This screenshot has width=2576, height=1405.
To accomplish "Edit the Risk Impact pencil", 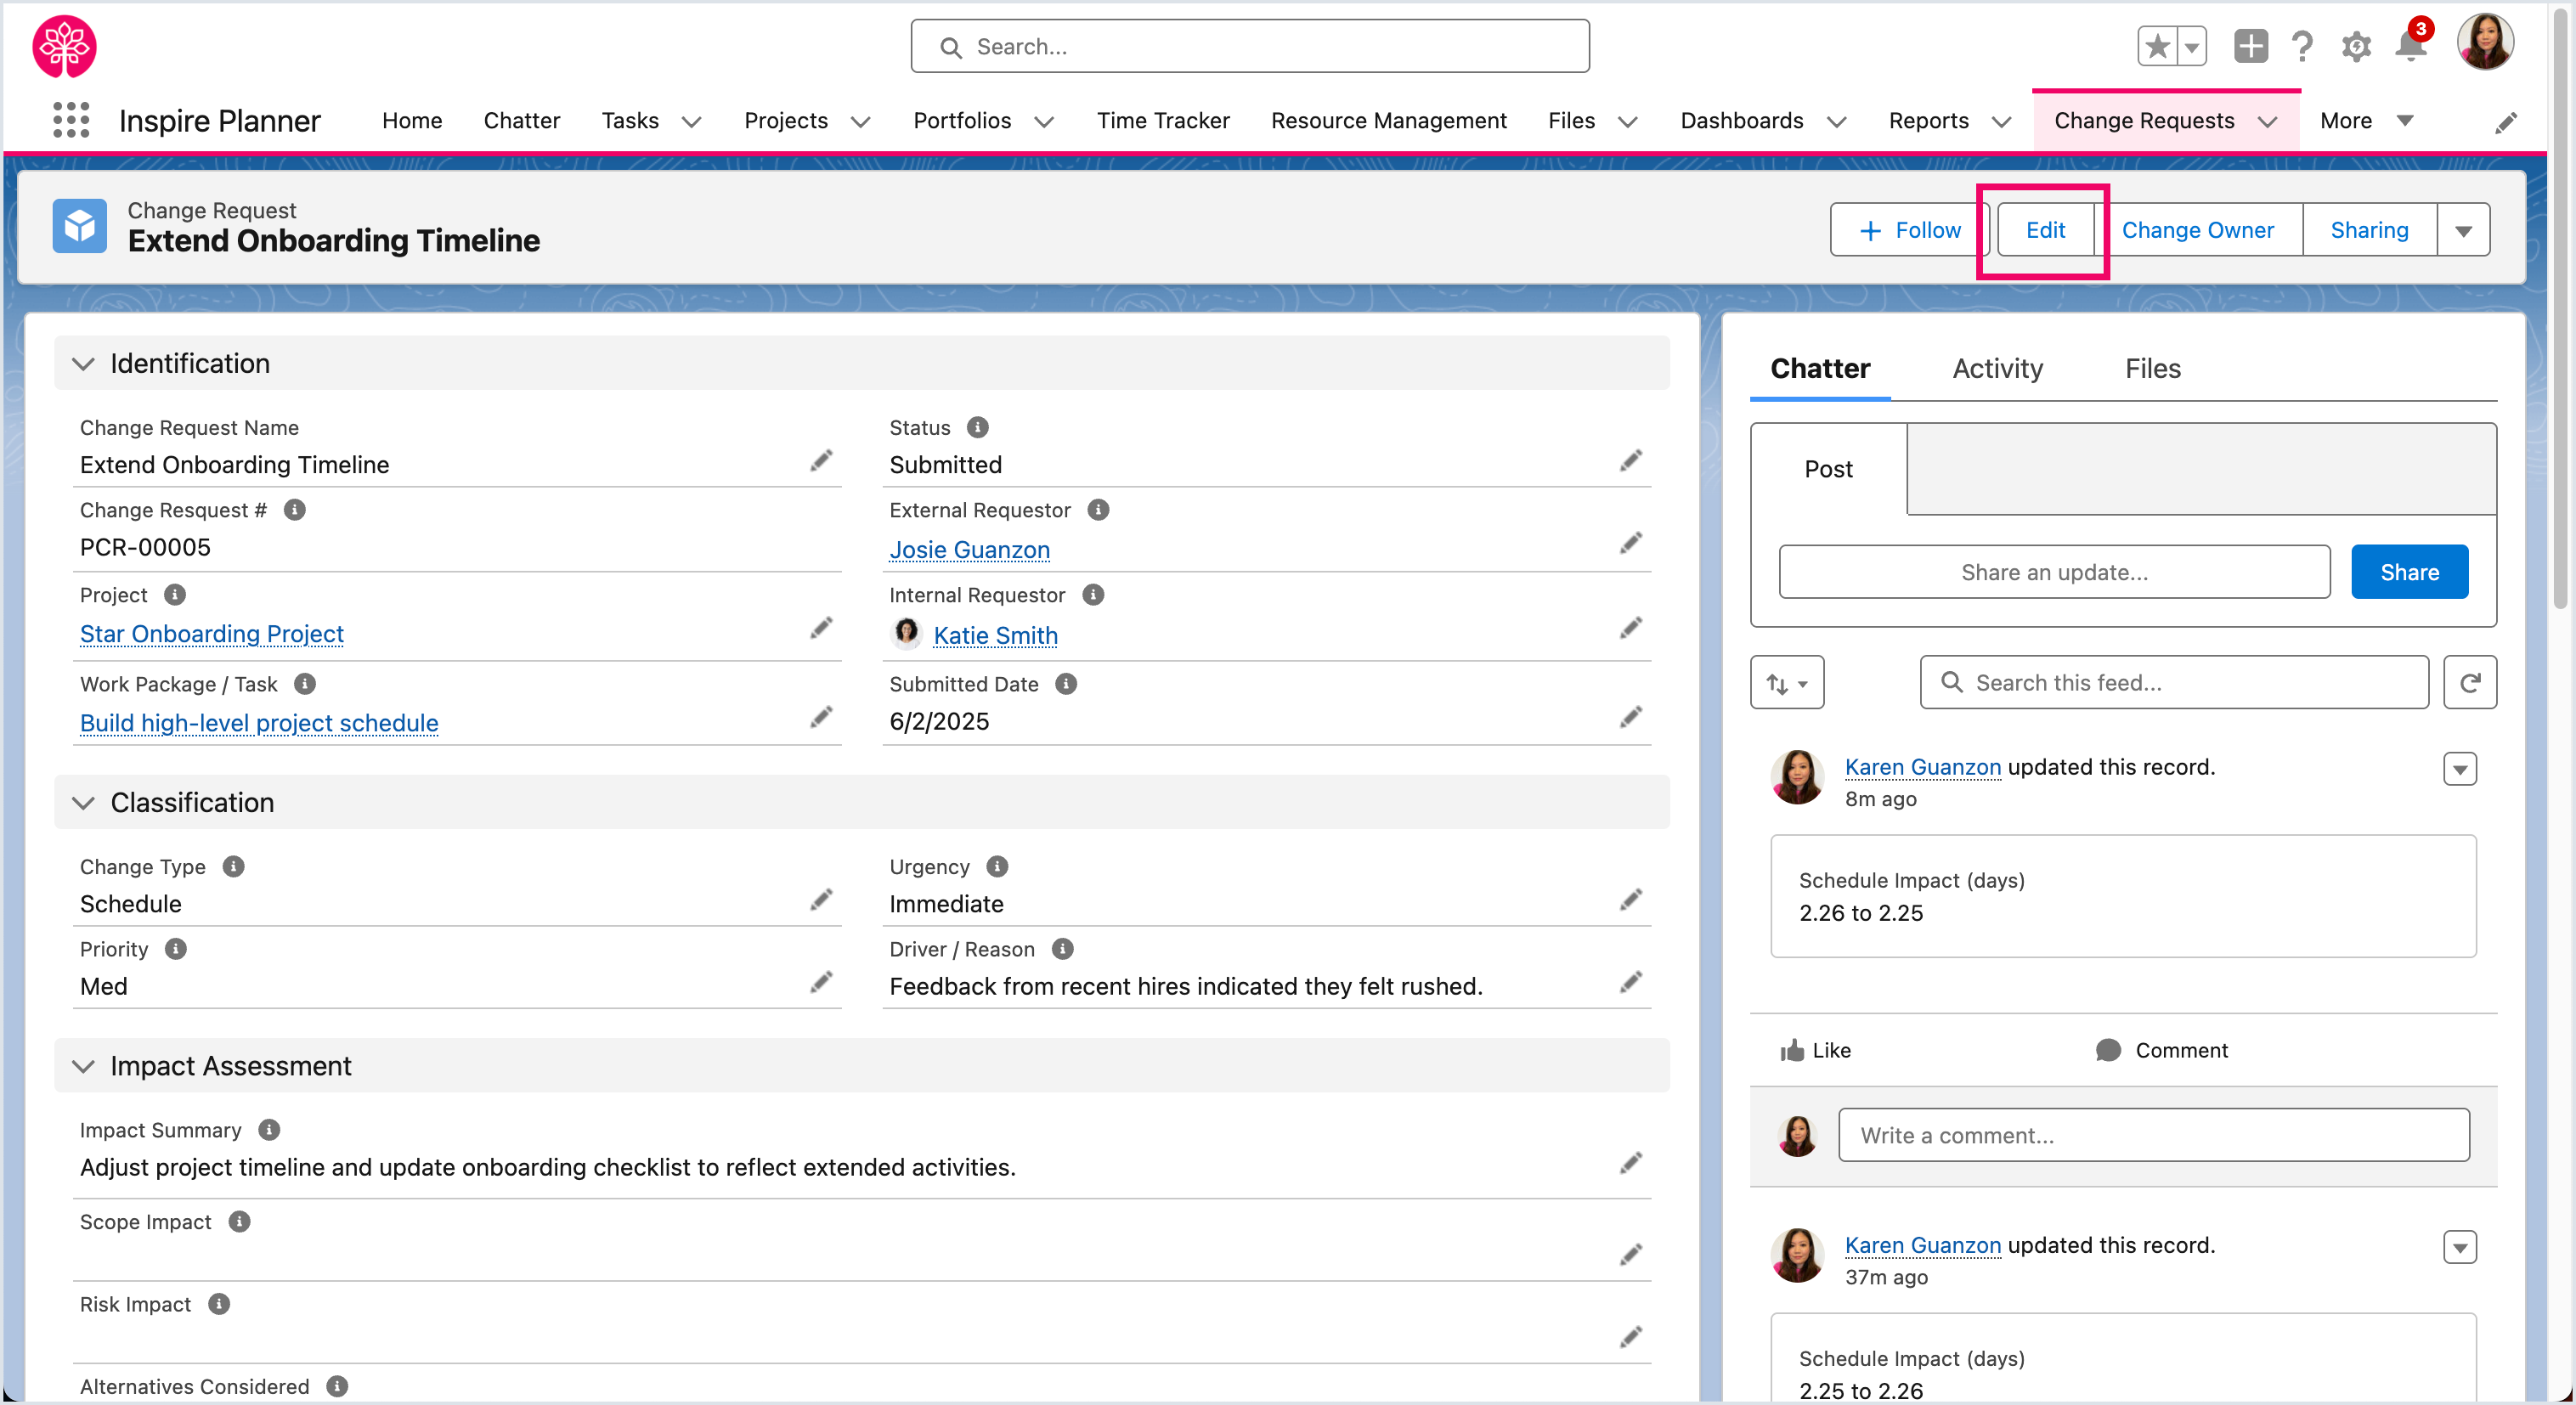I will point(1631,1338).
